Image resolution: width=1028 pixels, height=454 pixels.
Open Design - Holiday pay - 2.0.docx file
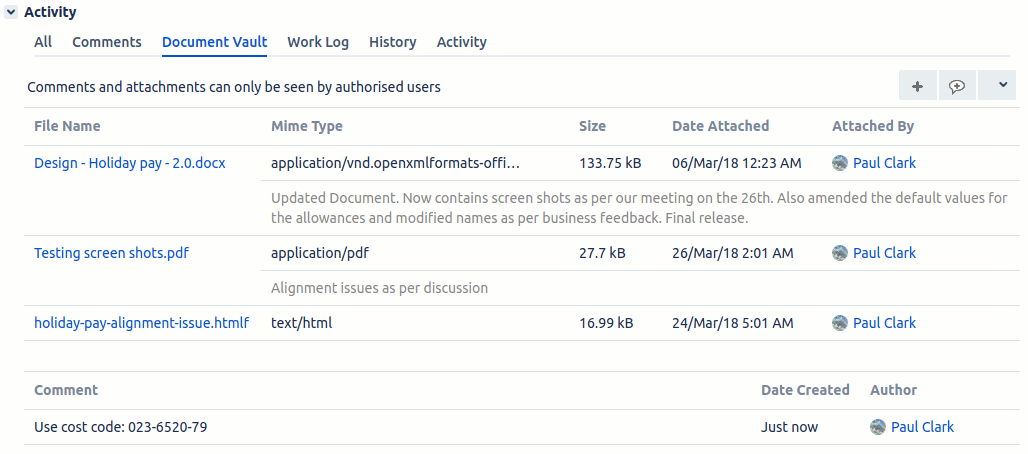coord(130,163)
